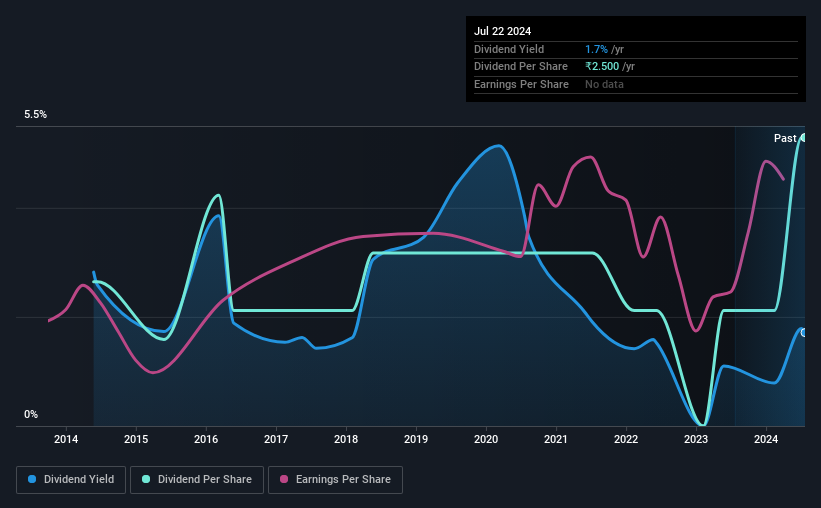
Task: Click the 2019 x-axis label
Action: [416, 439]
